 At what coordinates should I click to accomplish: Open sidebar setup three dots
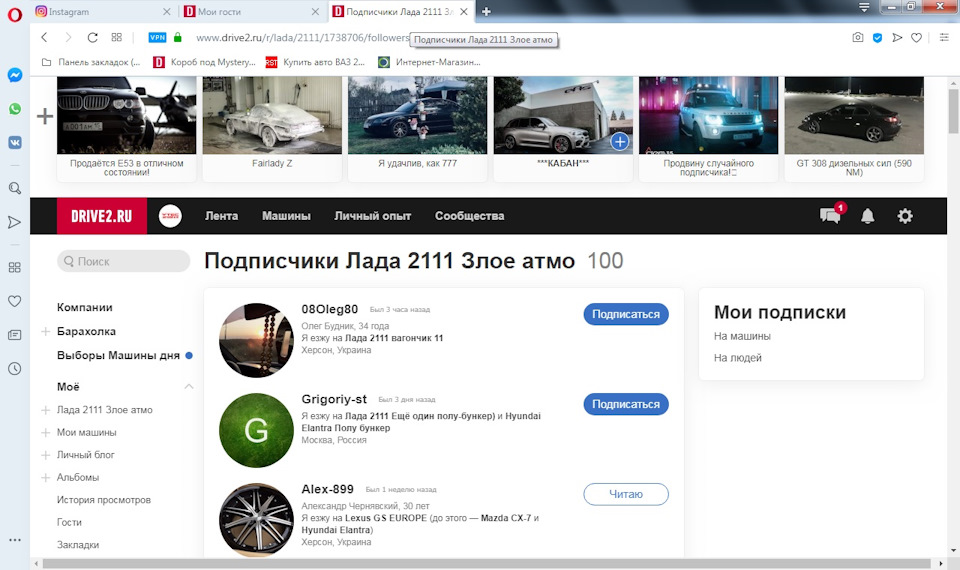(15, 540)
